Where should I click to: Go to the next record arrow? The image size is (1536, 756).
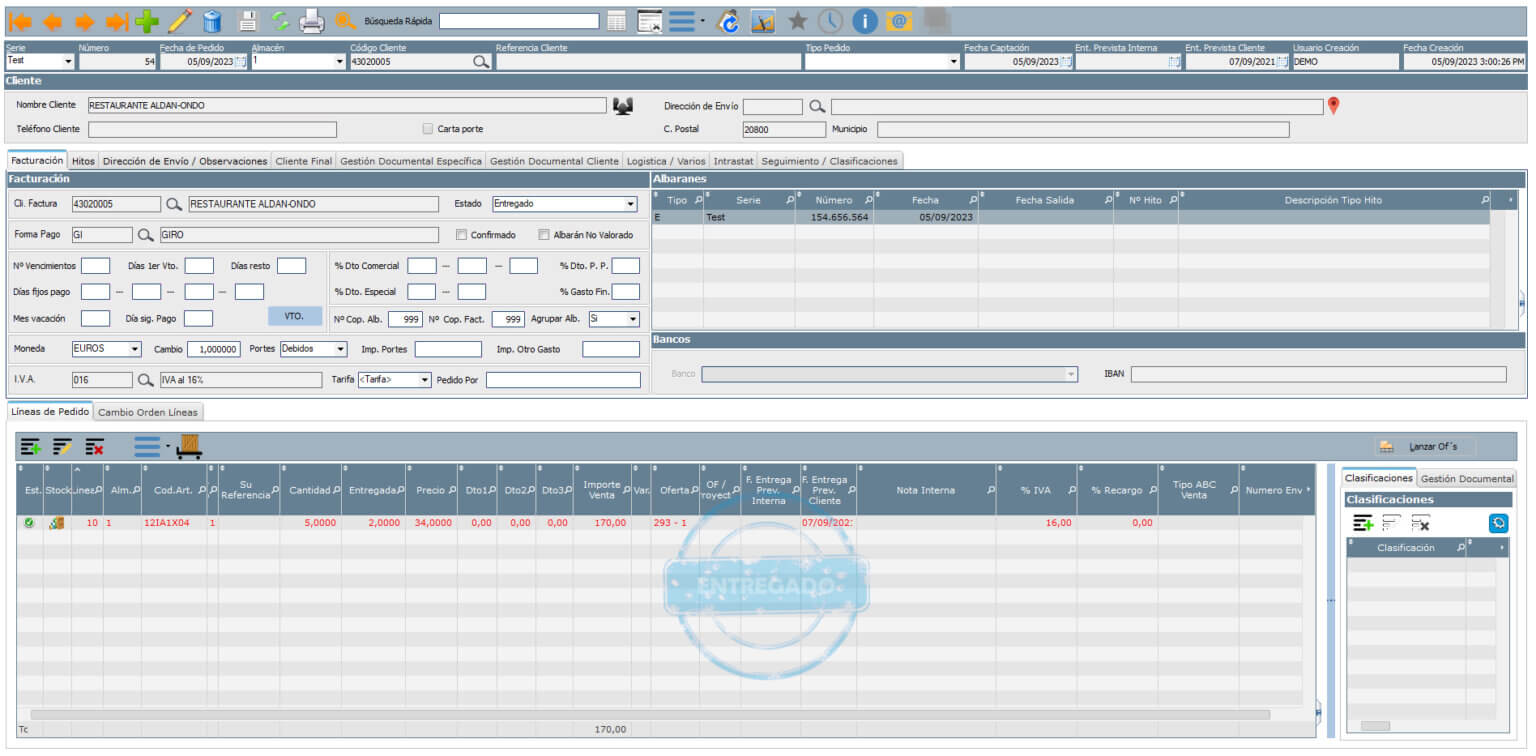[x=85, y=20]
